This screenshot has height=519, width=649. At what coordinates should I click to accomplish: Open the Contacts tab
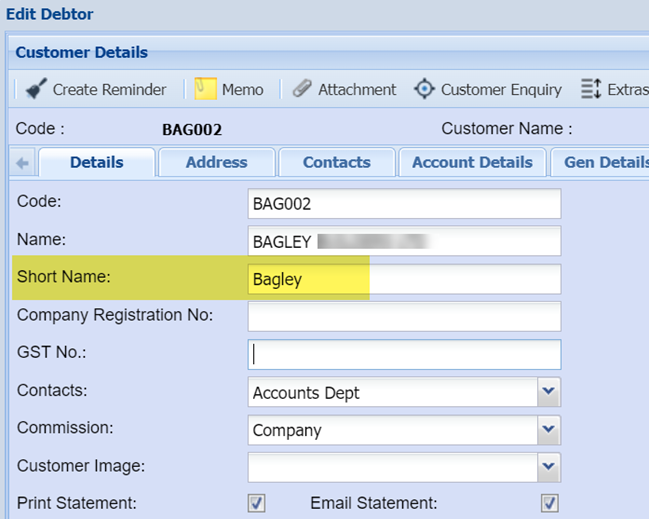coord(336,162)
